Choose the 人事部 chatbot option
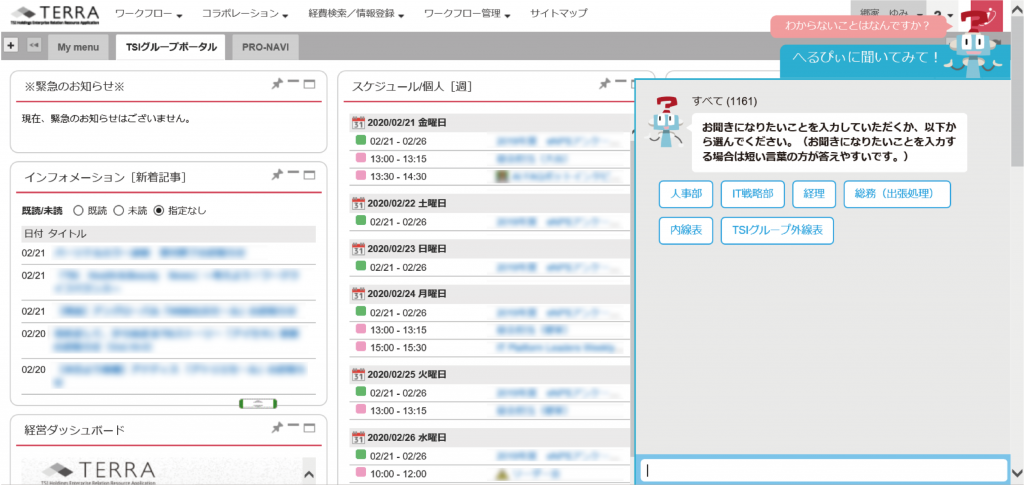Image resolution: width=1024 pixels, height=485 pixels. coord(686,194)
